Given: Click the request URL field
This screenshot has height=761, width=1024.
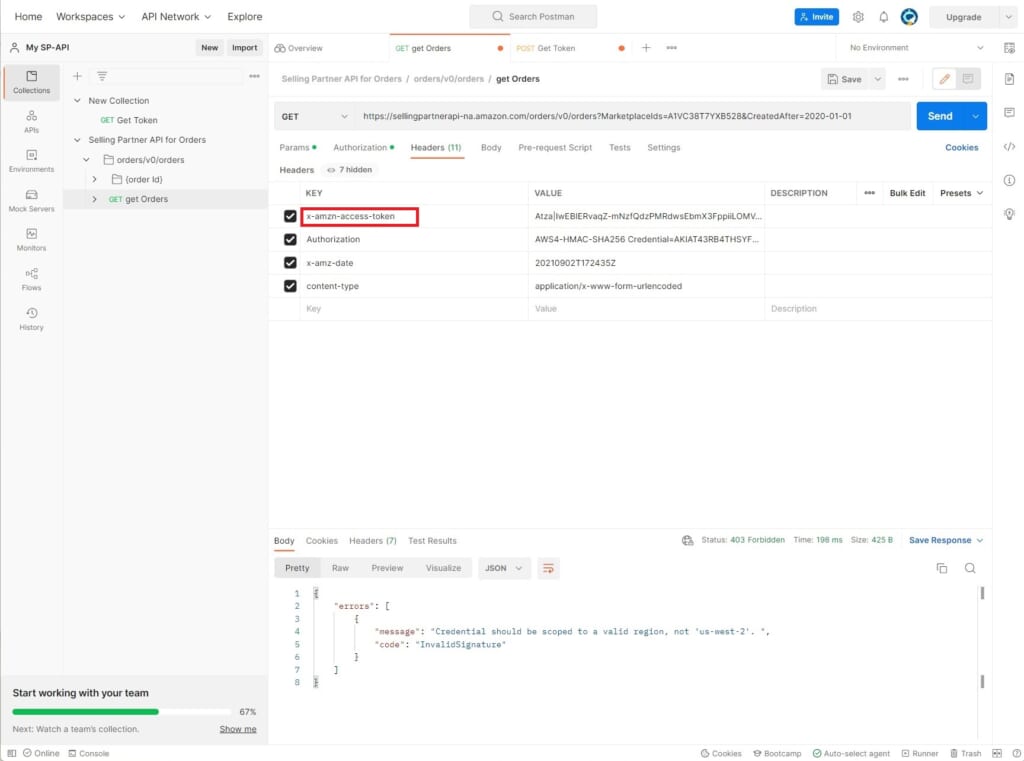Looking at the screenshot, I should (x=632, y=116).
